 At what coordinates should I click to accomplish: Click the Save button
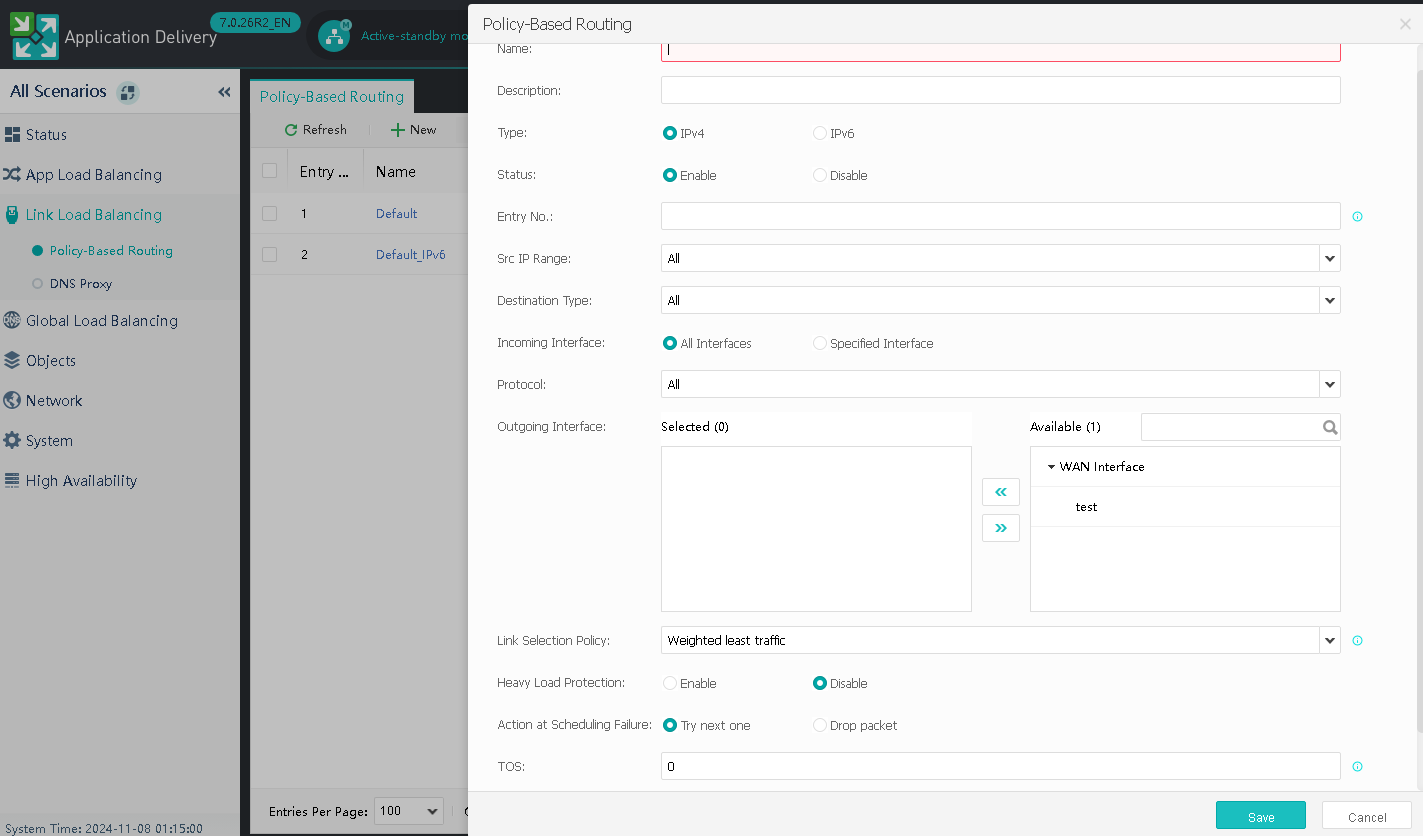coord(1260,816)
